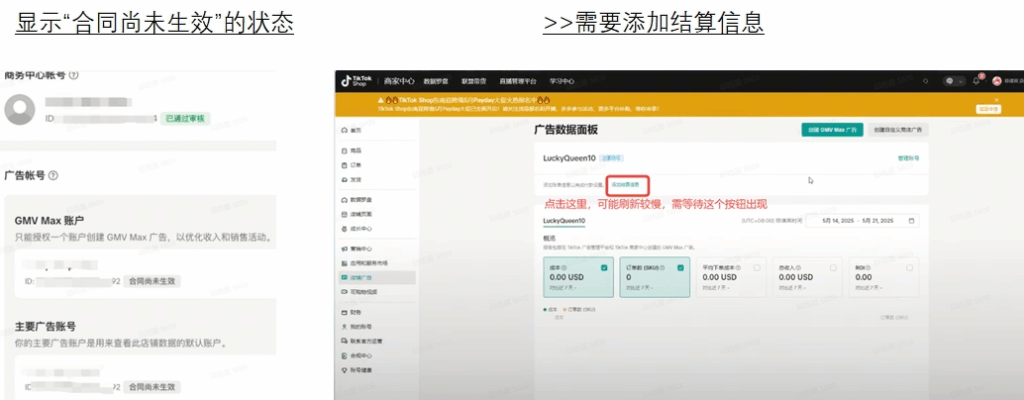Image resolution: width=1024 pixels, height=400 pixels.
Task: Open 发货 in the sidebar
Action: [x=351, y=179]
